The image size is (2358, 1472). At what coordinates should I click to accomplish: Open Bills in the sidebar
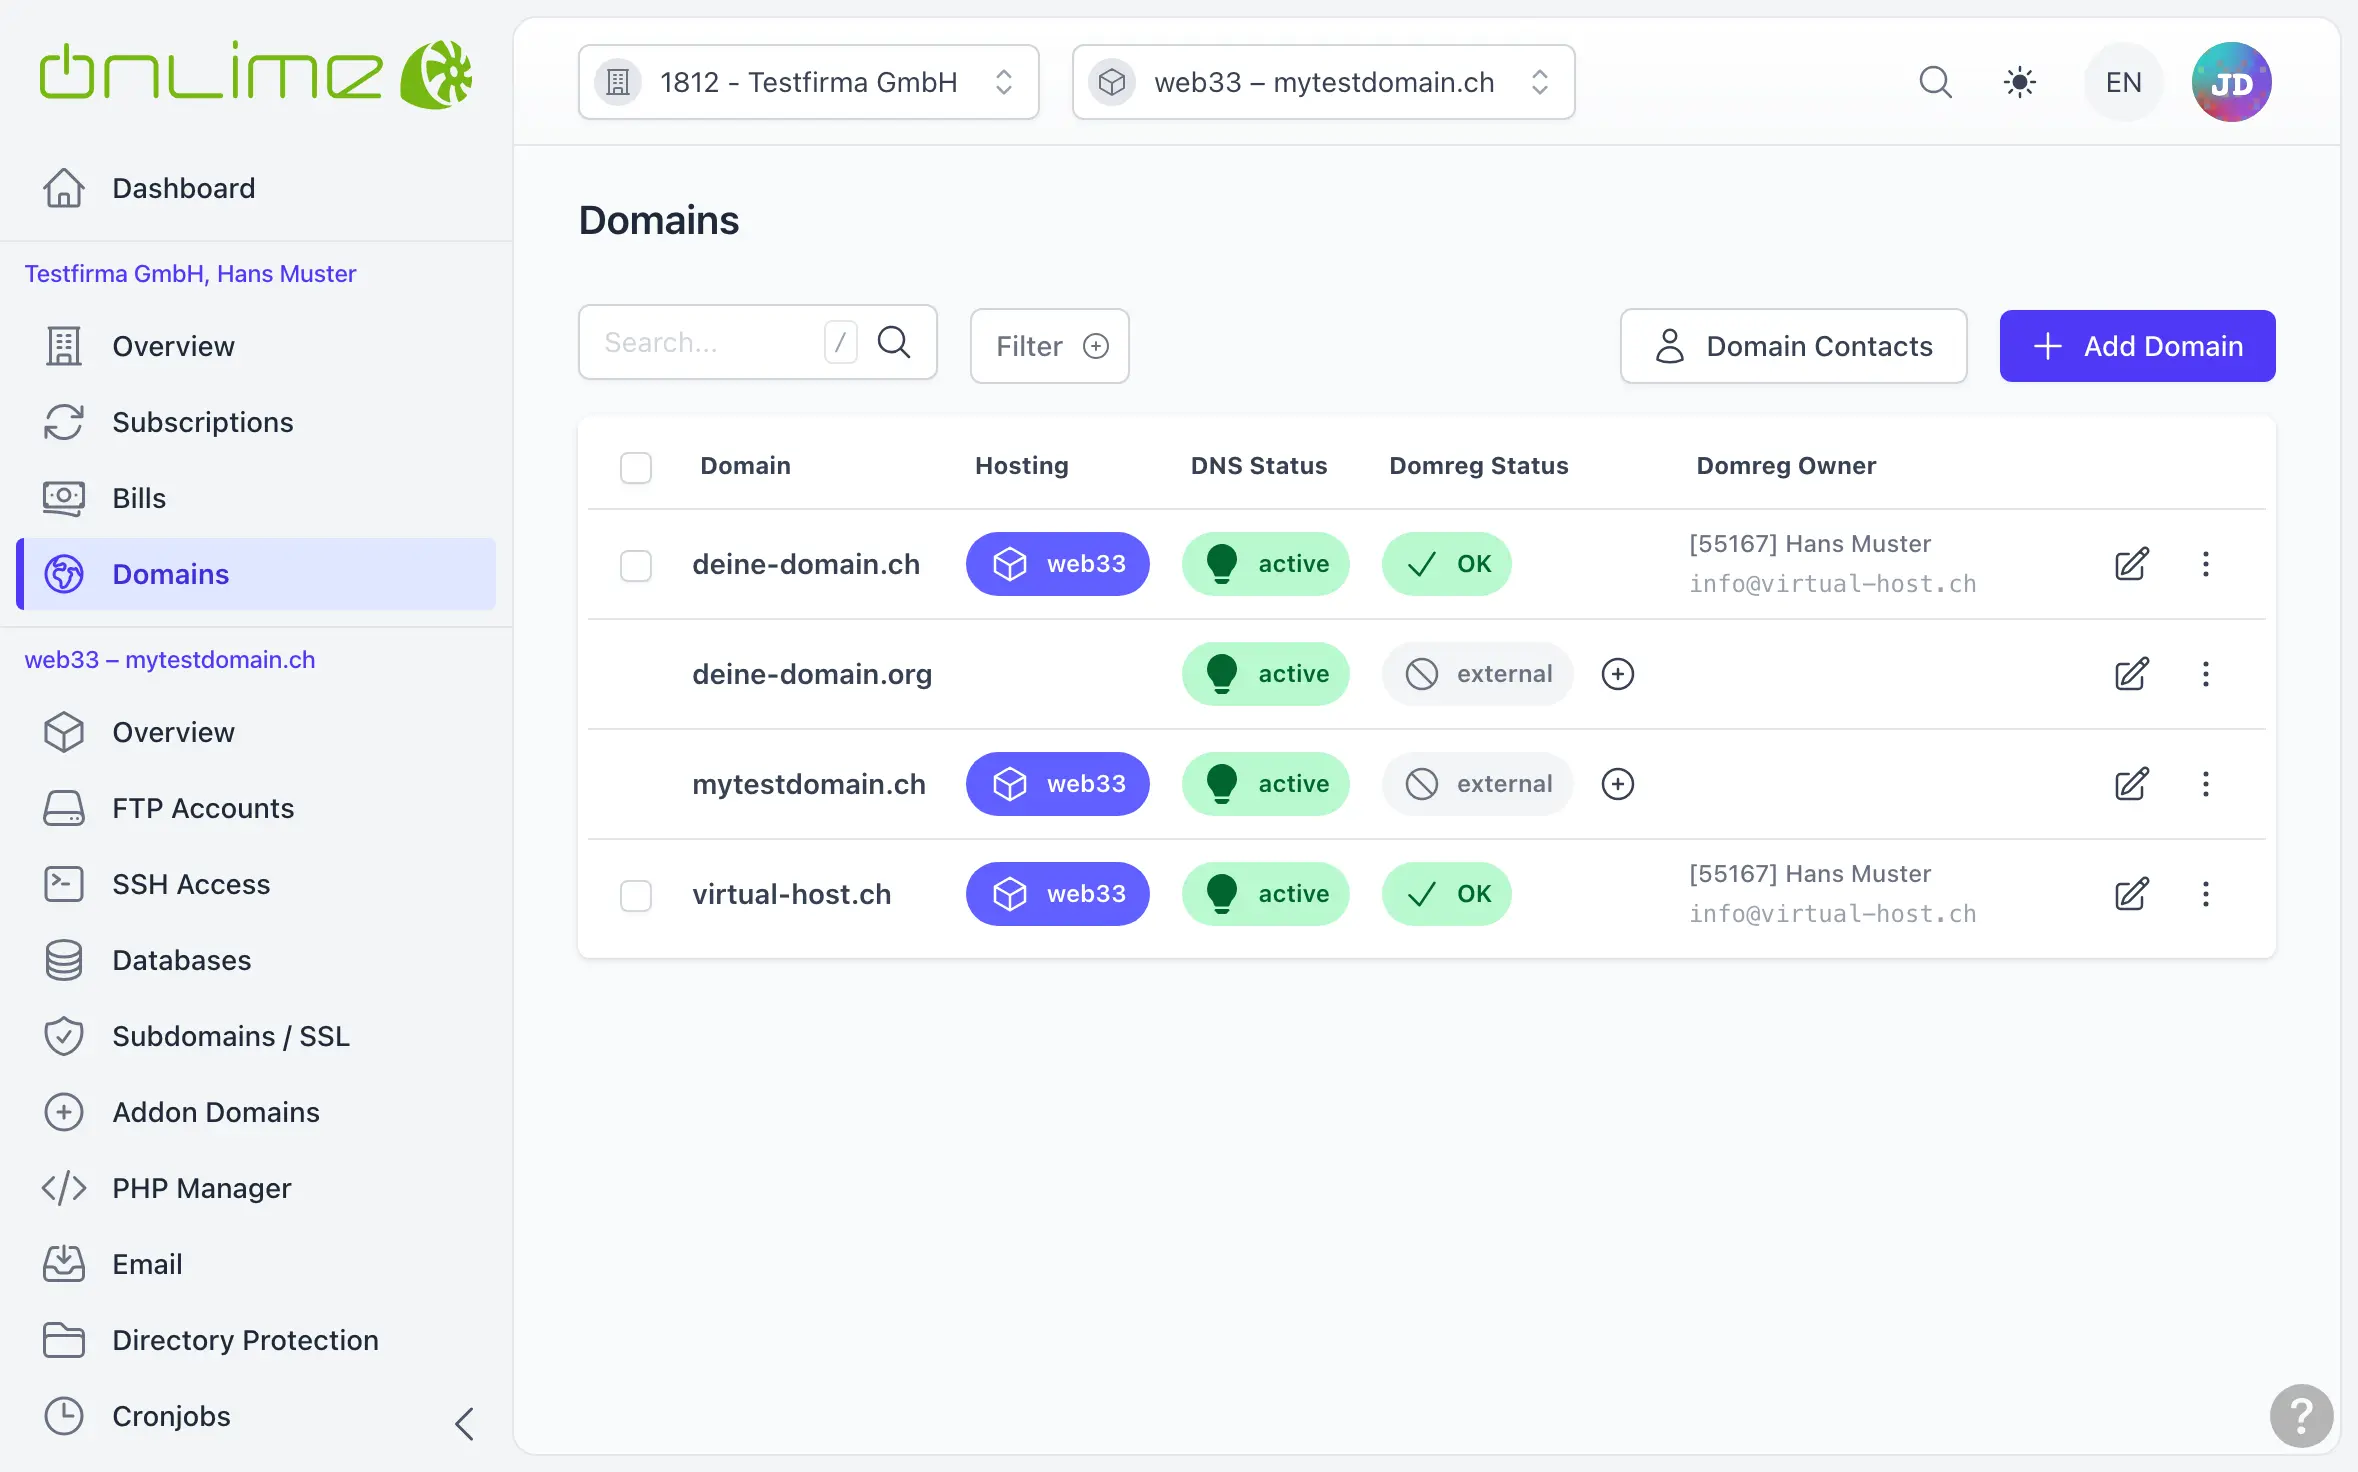pyautogui.click(x=256, y=498)
